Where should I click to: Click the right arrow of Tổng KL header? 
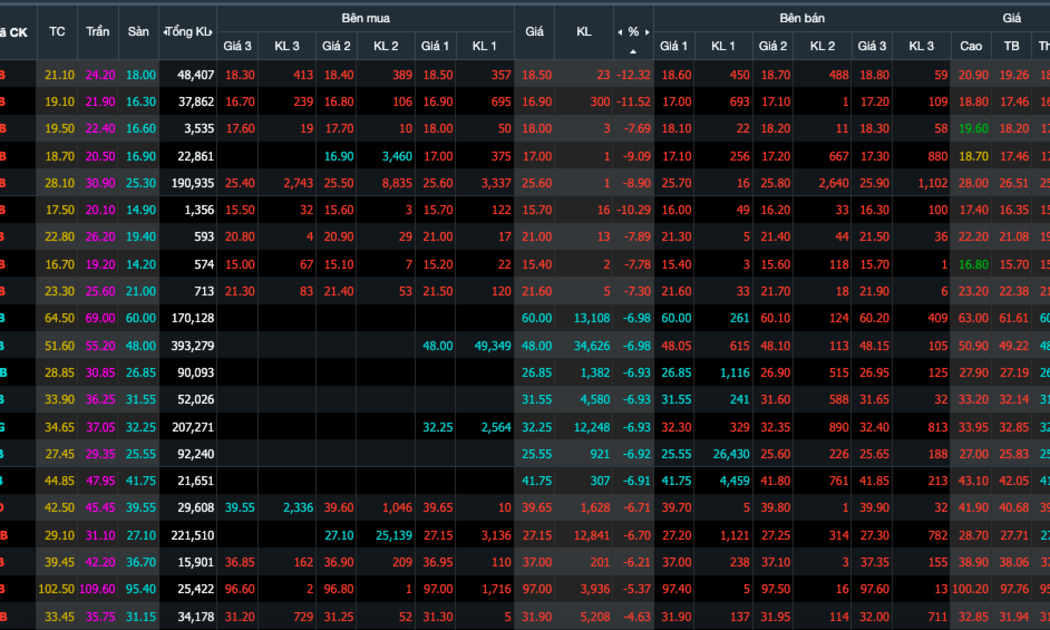point(210,32)
